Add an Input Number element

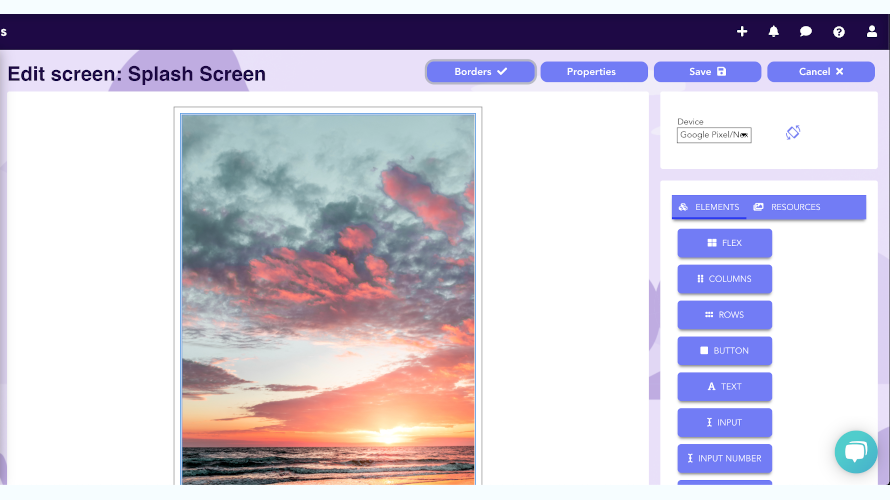724,459
